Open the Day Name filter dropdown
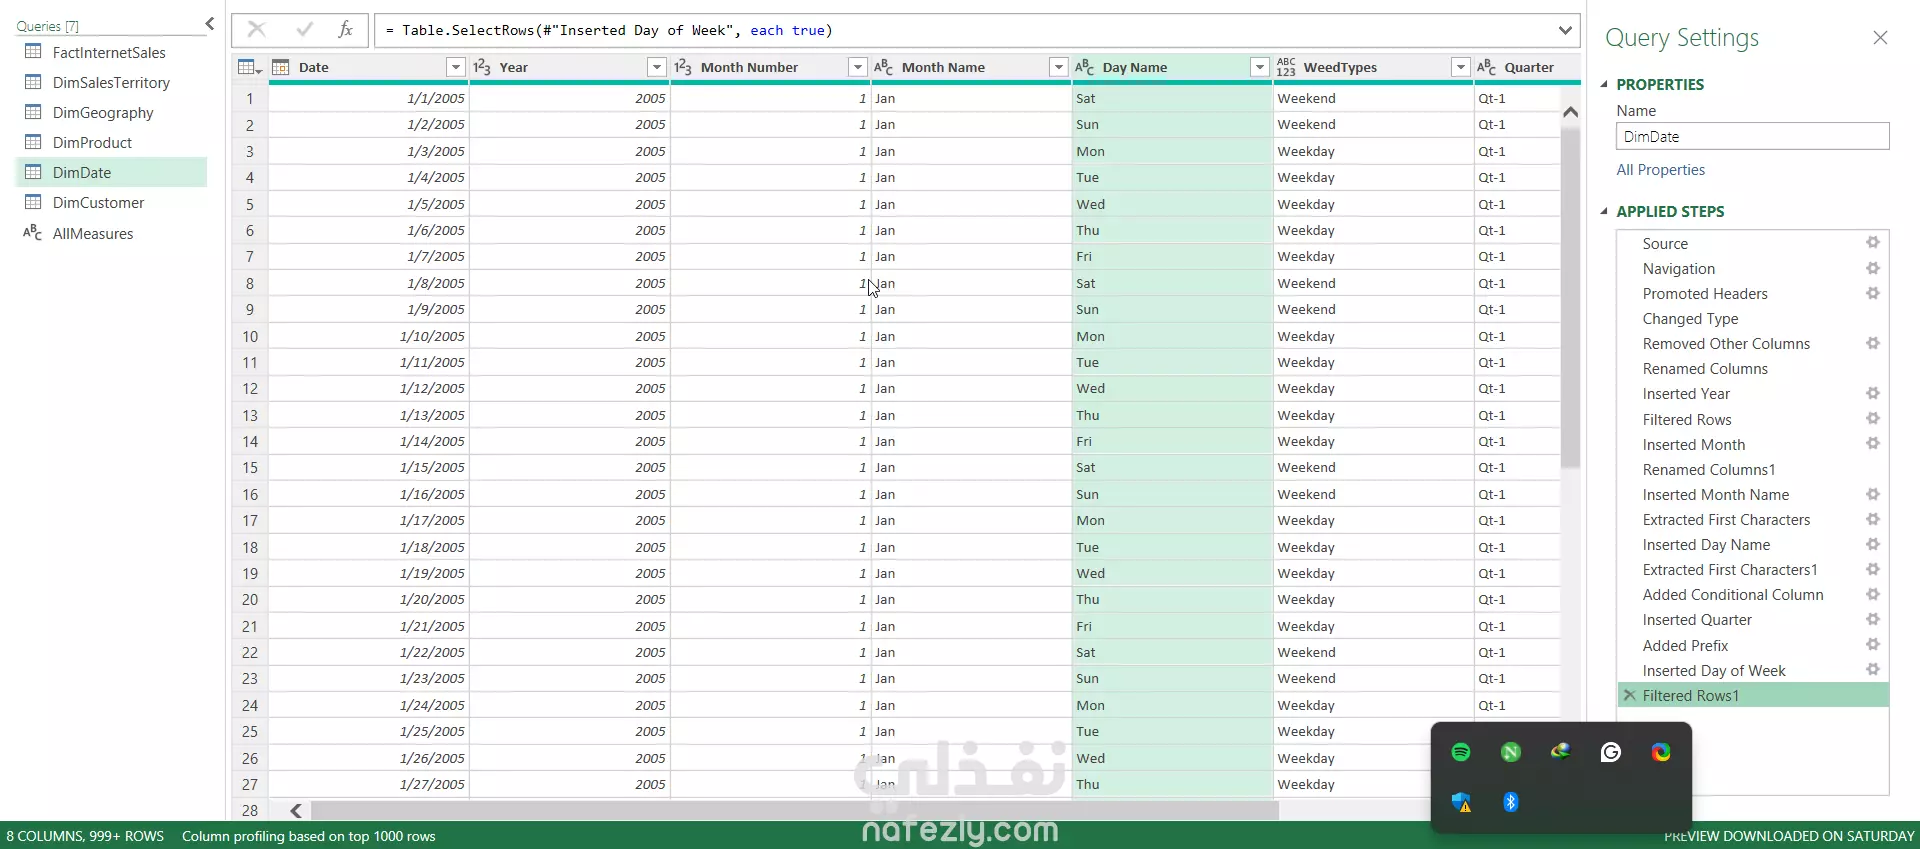Screen dimensions: 1920x849 tap(1260, 67)
